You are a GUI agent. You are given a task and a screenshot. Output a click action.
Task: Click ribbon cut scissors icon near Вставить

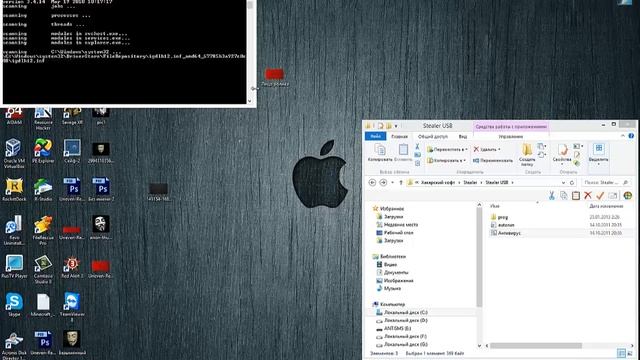(x=417, y=147)
